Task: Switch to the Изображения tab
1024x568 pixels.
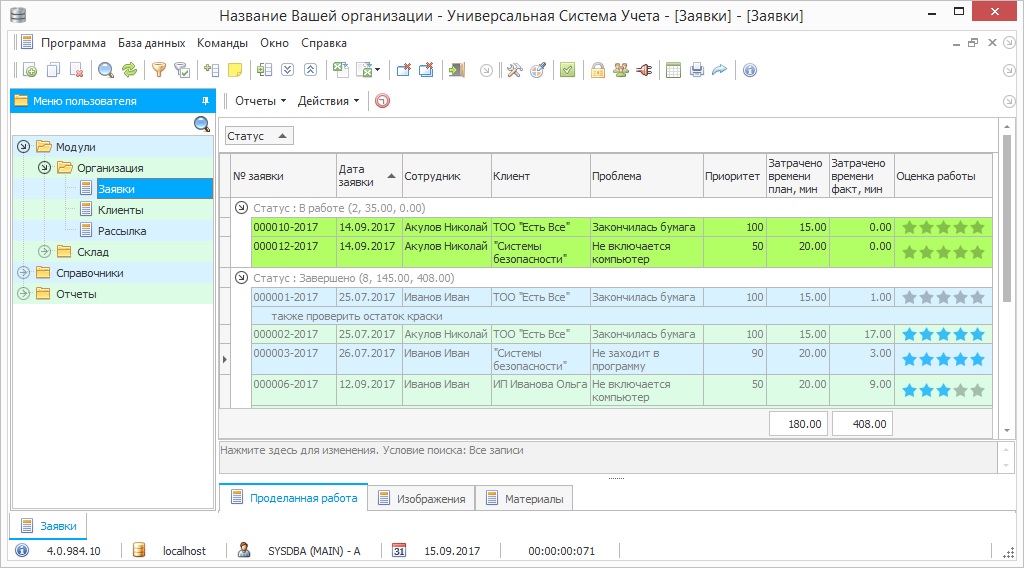Action: pos(421,499)
